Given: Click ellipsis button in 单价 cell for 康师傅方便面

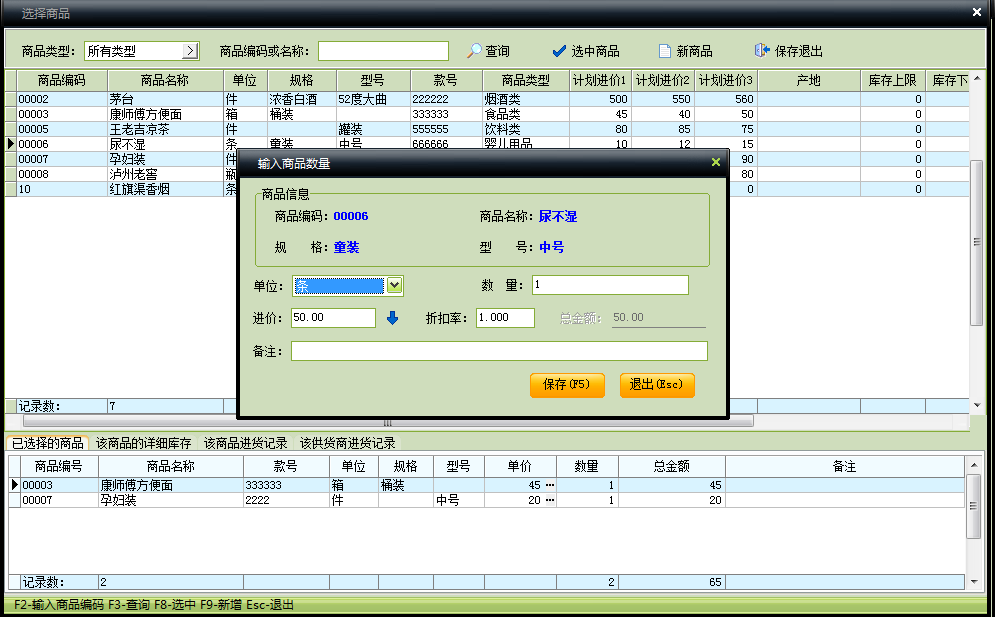Looking at the screenshot, I should 549,485.
